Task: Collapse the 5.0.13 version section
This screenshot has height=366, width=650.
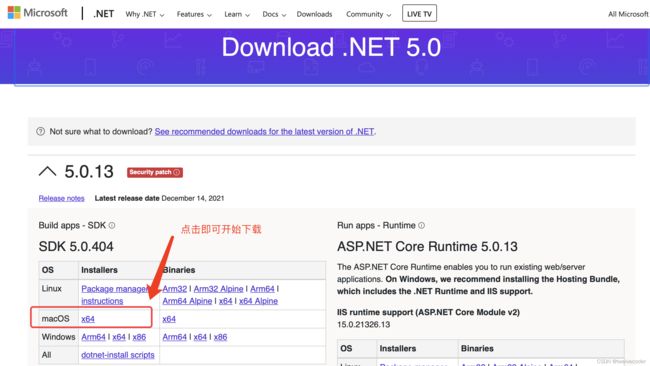Action: [x=48, y=172]
